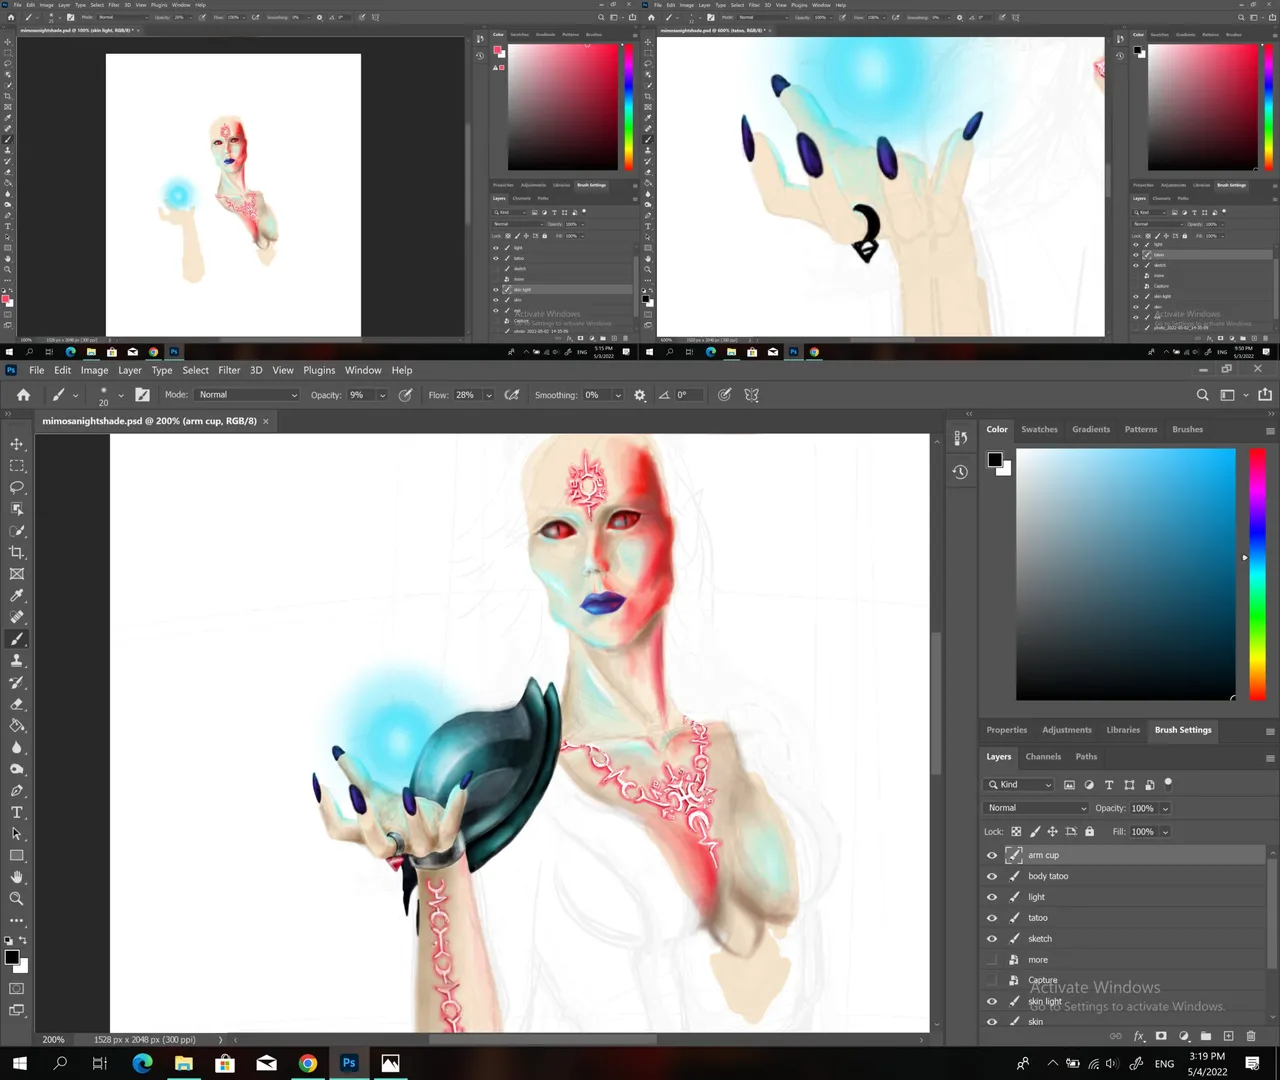Open the Smoothing 0% dropdown arrow

coord(617,395)
